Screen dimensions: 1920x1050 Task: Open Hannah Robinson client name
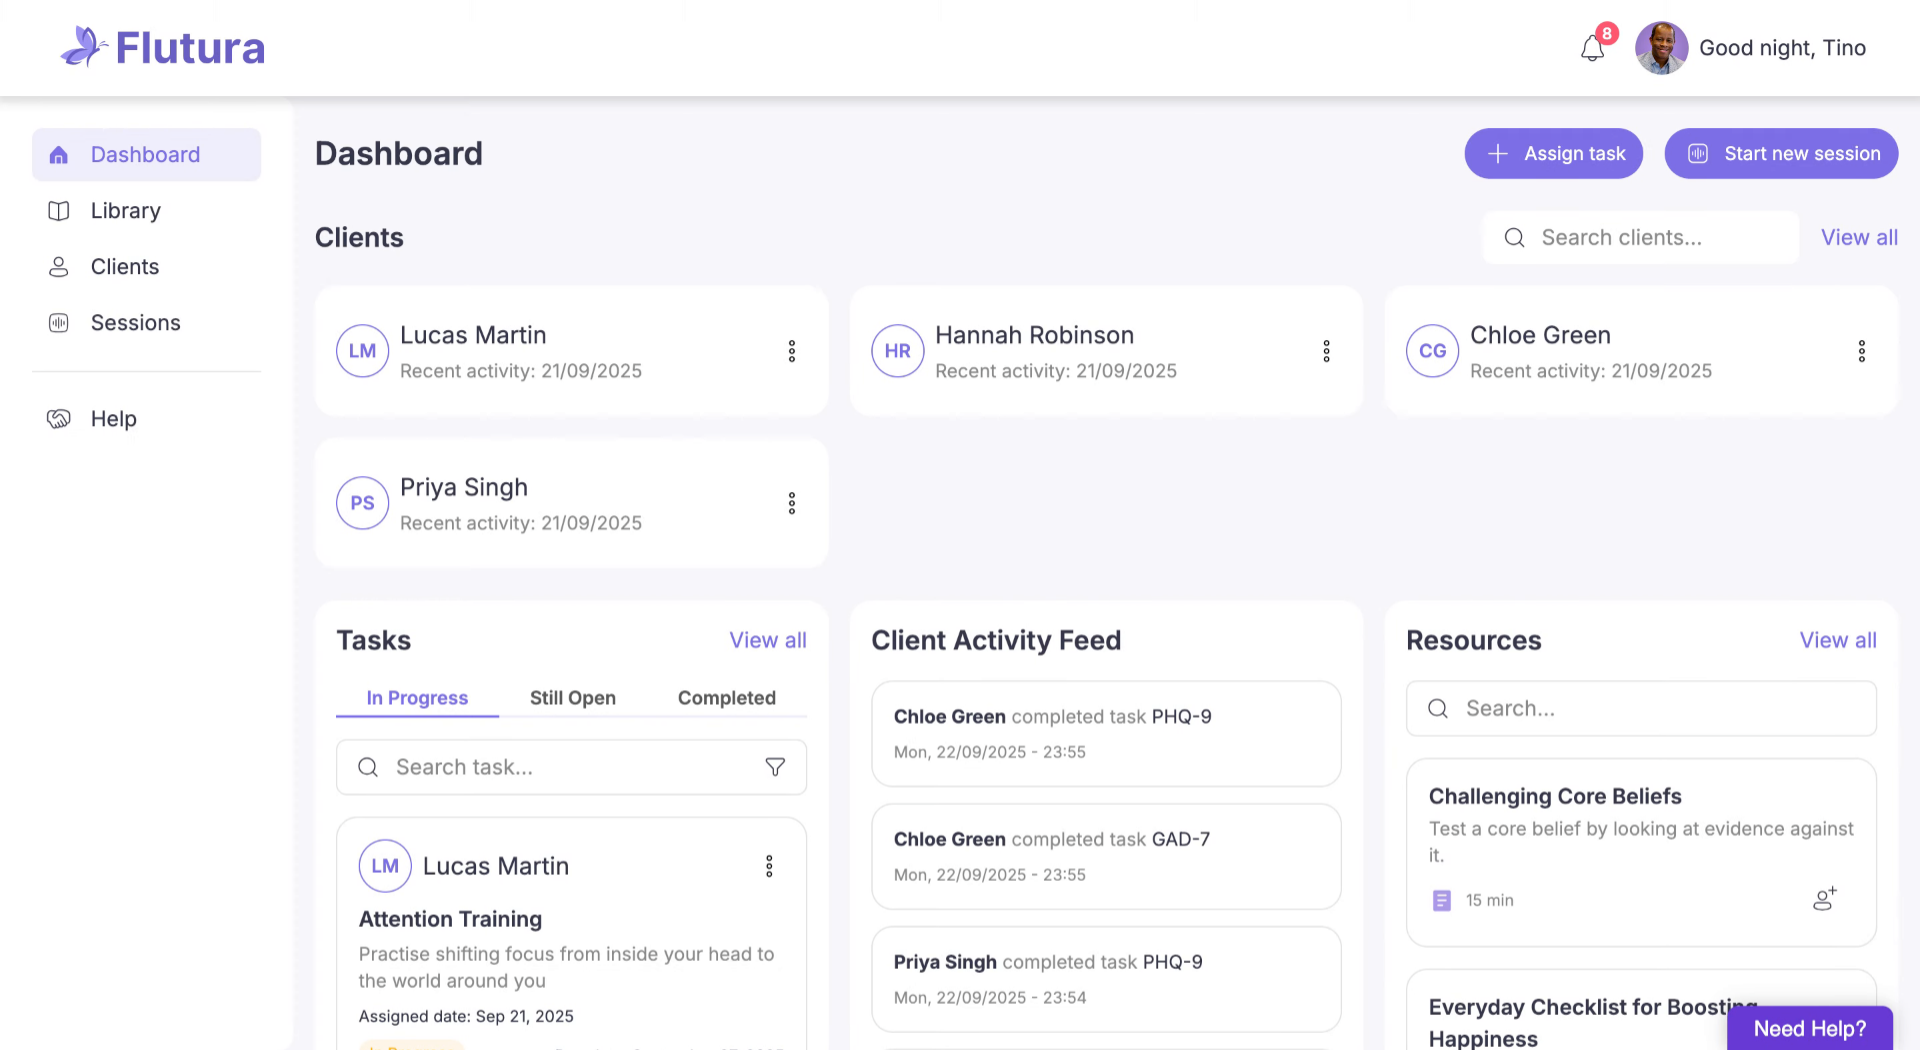click(x=1034, y=335)
